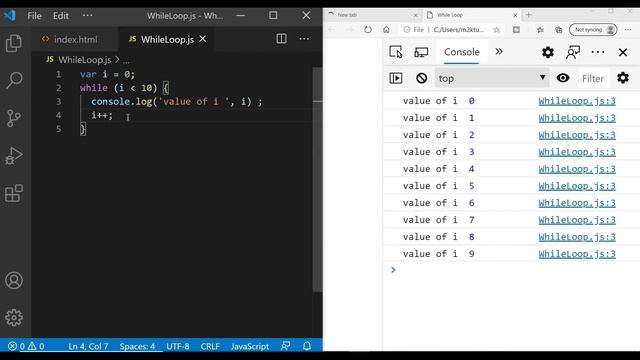Open the Source Control view
Viewport: 640px width, 360px height.
tap(14, 118)
